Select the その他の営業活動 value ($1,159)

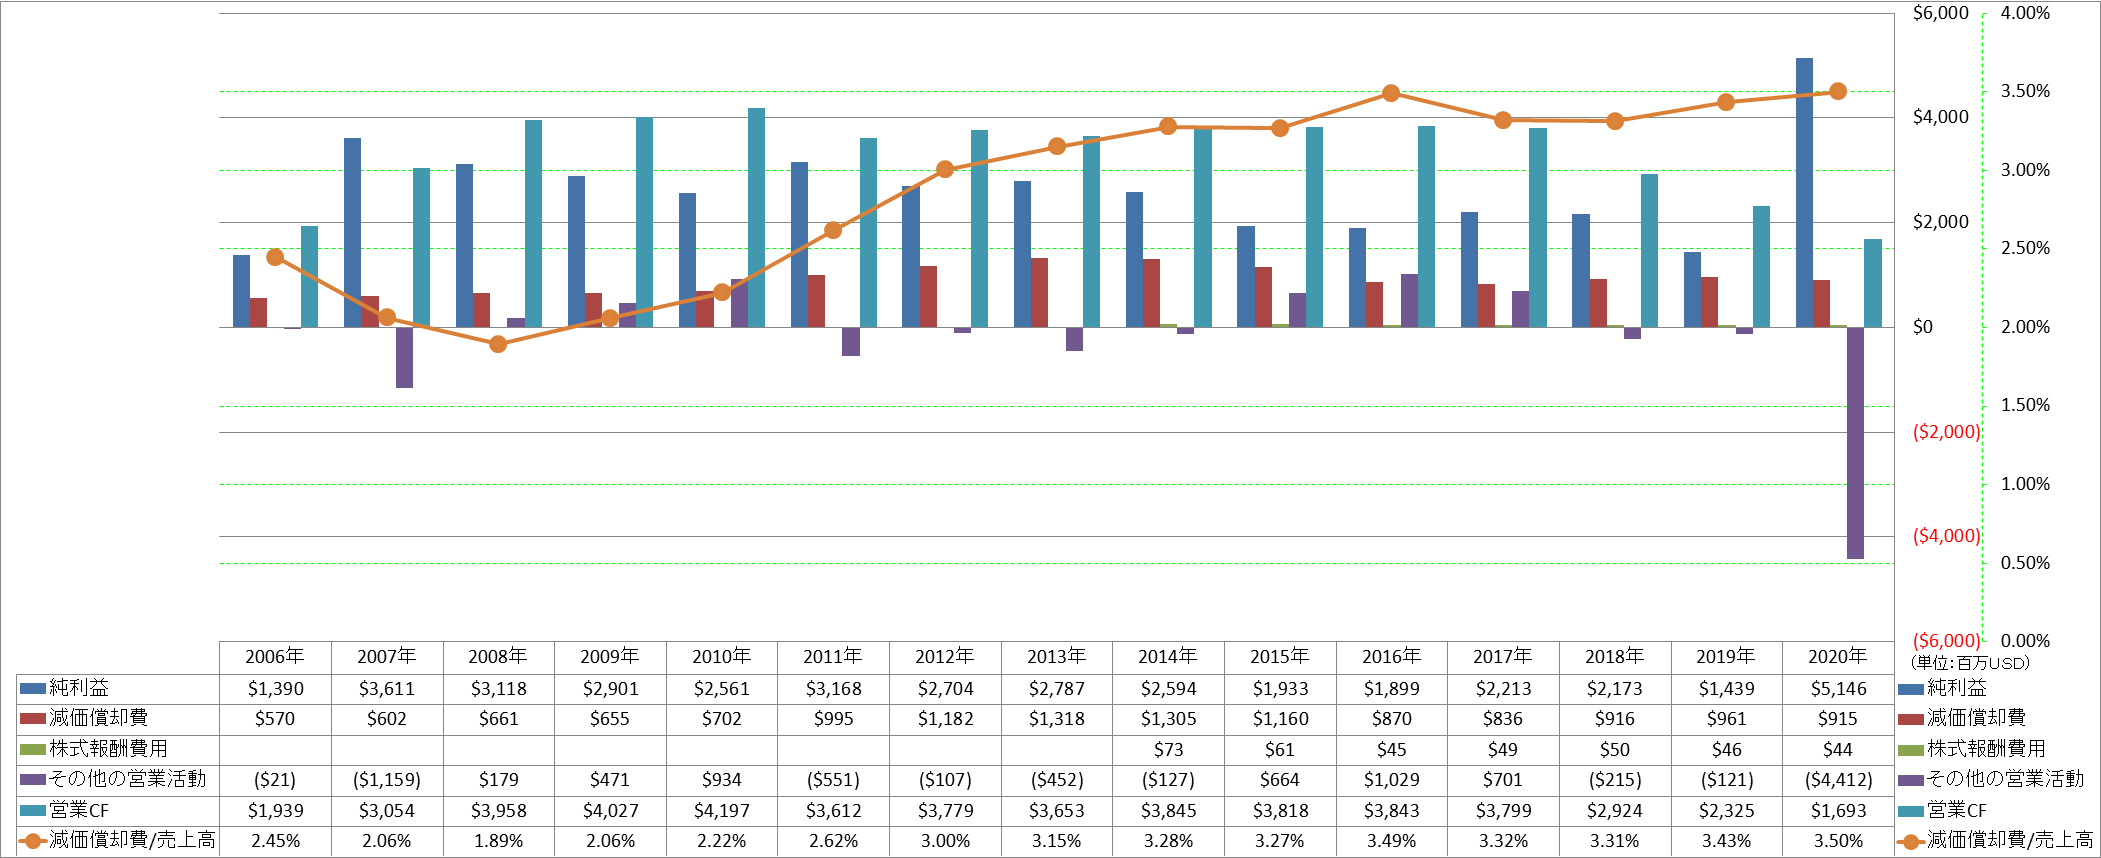[386, 780]
